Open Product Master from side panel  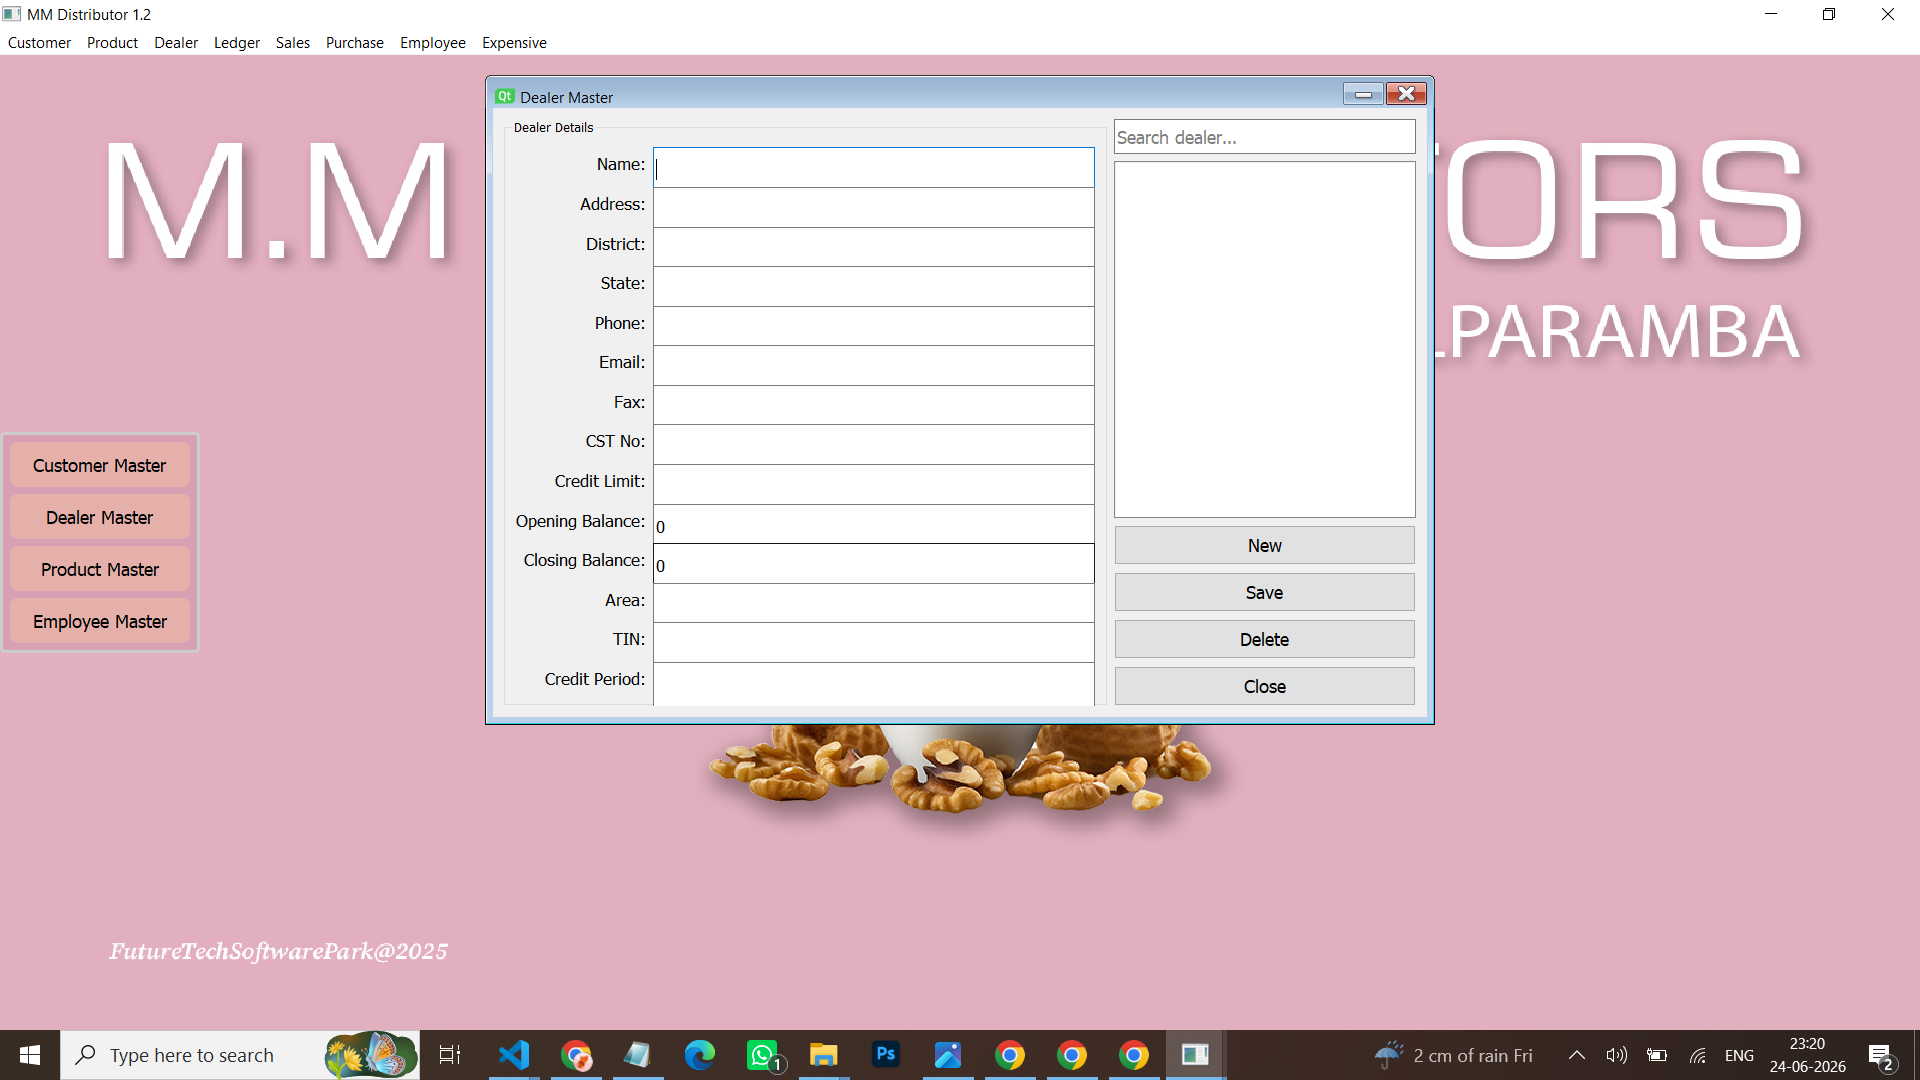tap(100, 570)
